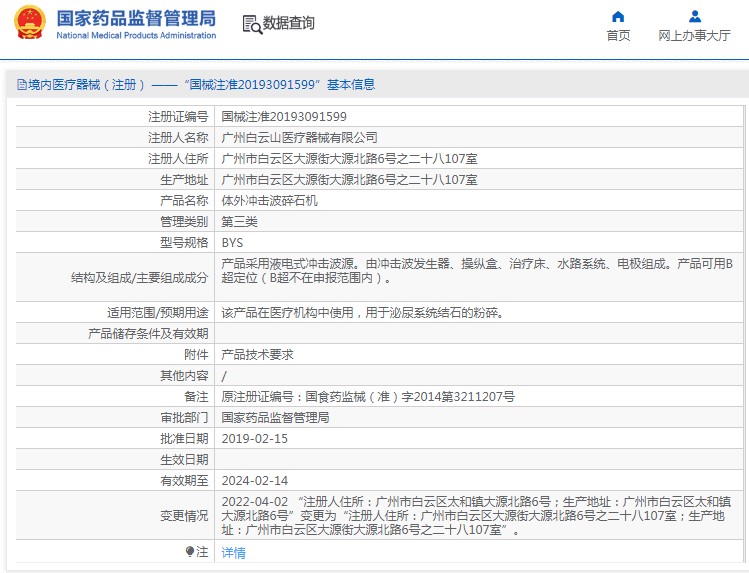Image resolution: width=749 pixels, height=573 pixels.
Task: Click the 结构及组成 description text
Action: point(477,271)
